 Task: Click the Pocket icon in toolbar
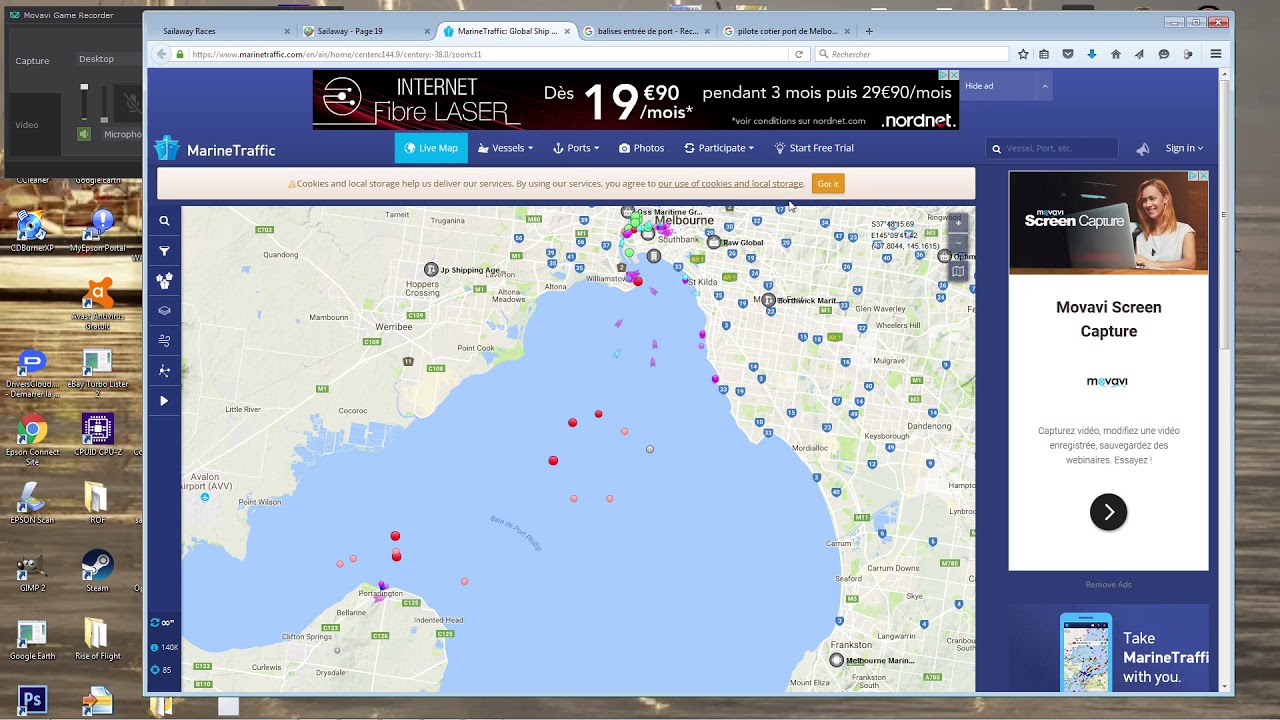click(x=1068, y=54)
